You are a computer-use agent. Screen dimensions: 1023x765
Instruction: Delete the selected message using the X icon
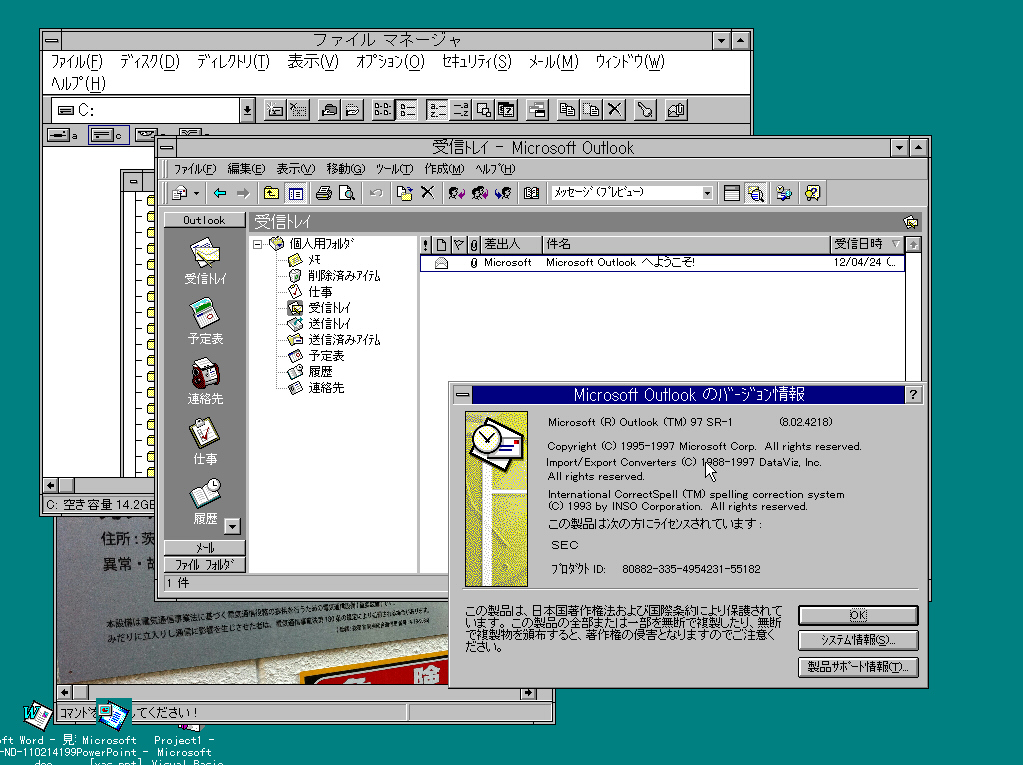point(427,192)
